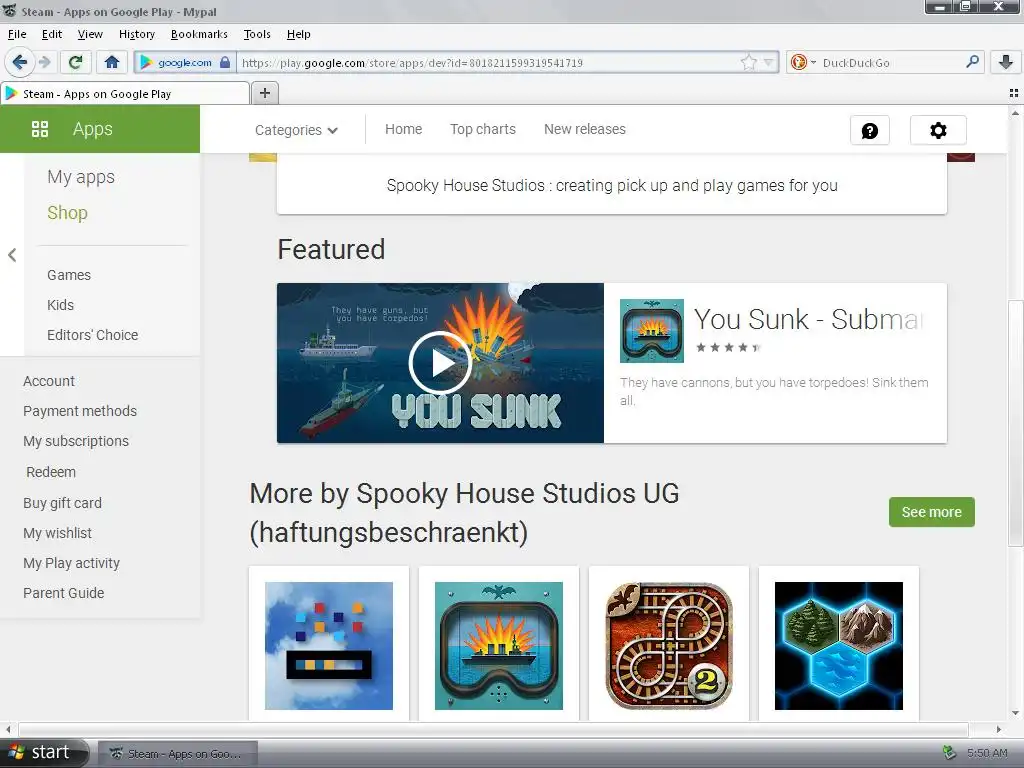
Task: Click the See more button
Action: click(931, 512)
